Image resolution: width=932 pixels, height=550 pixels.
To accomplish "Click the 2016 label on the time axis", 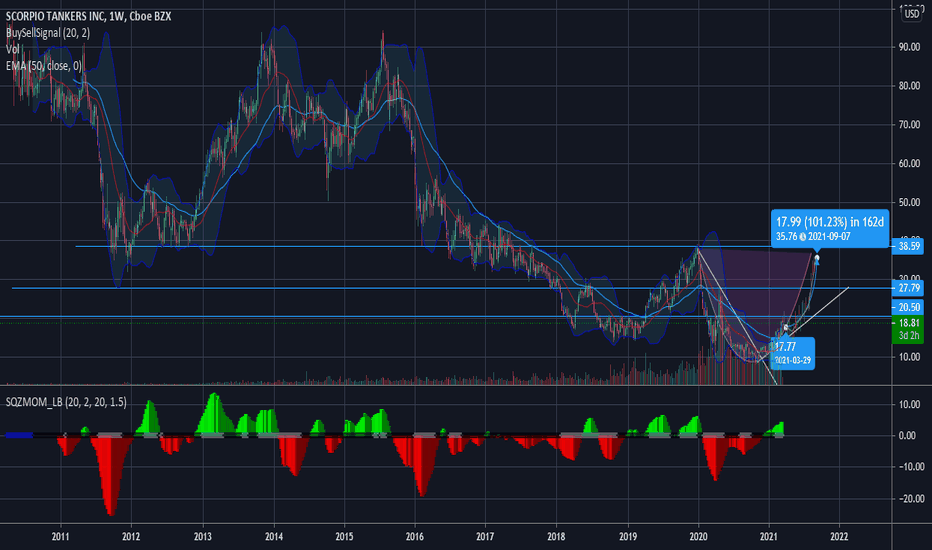I will coord(415,537).
